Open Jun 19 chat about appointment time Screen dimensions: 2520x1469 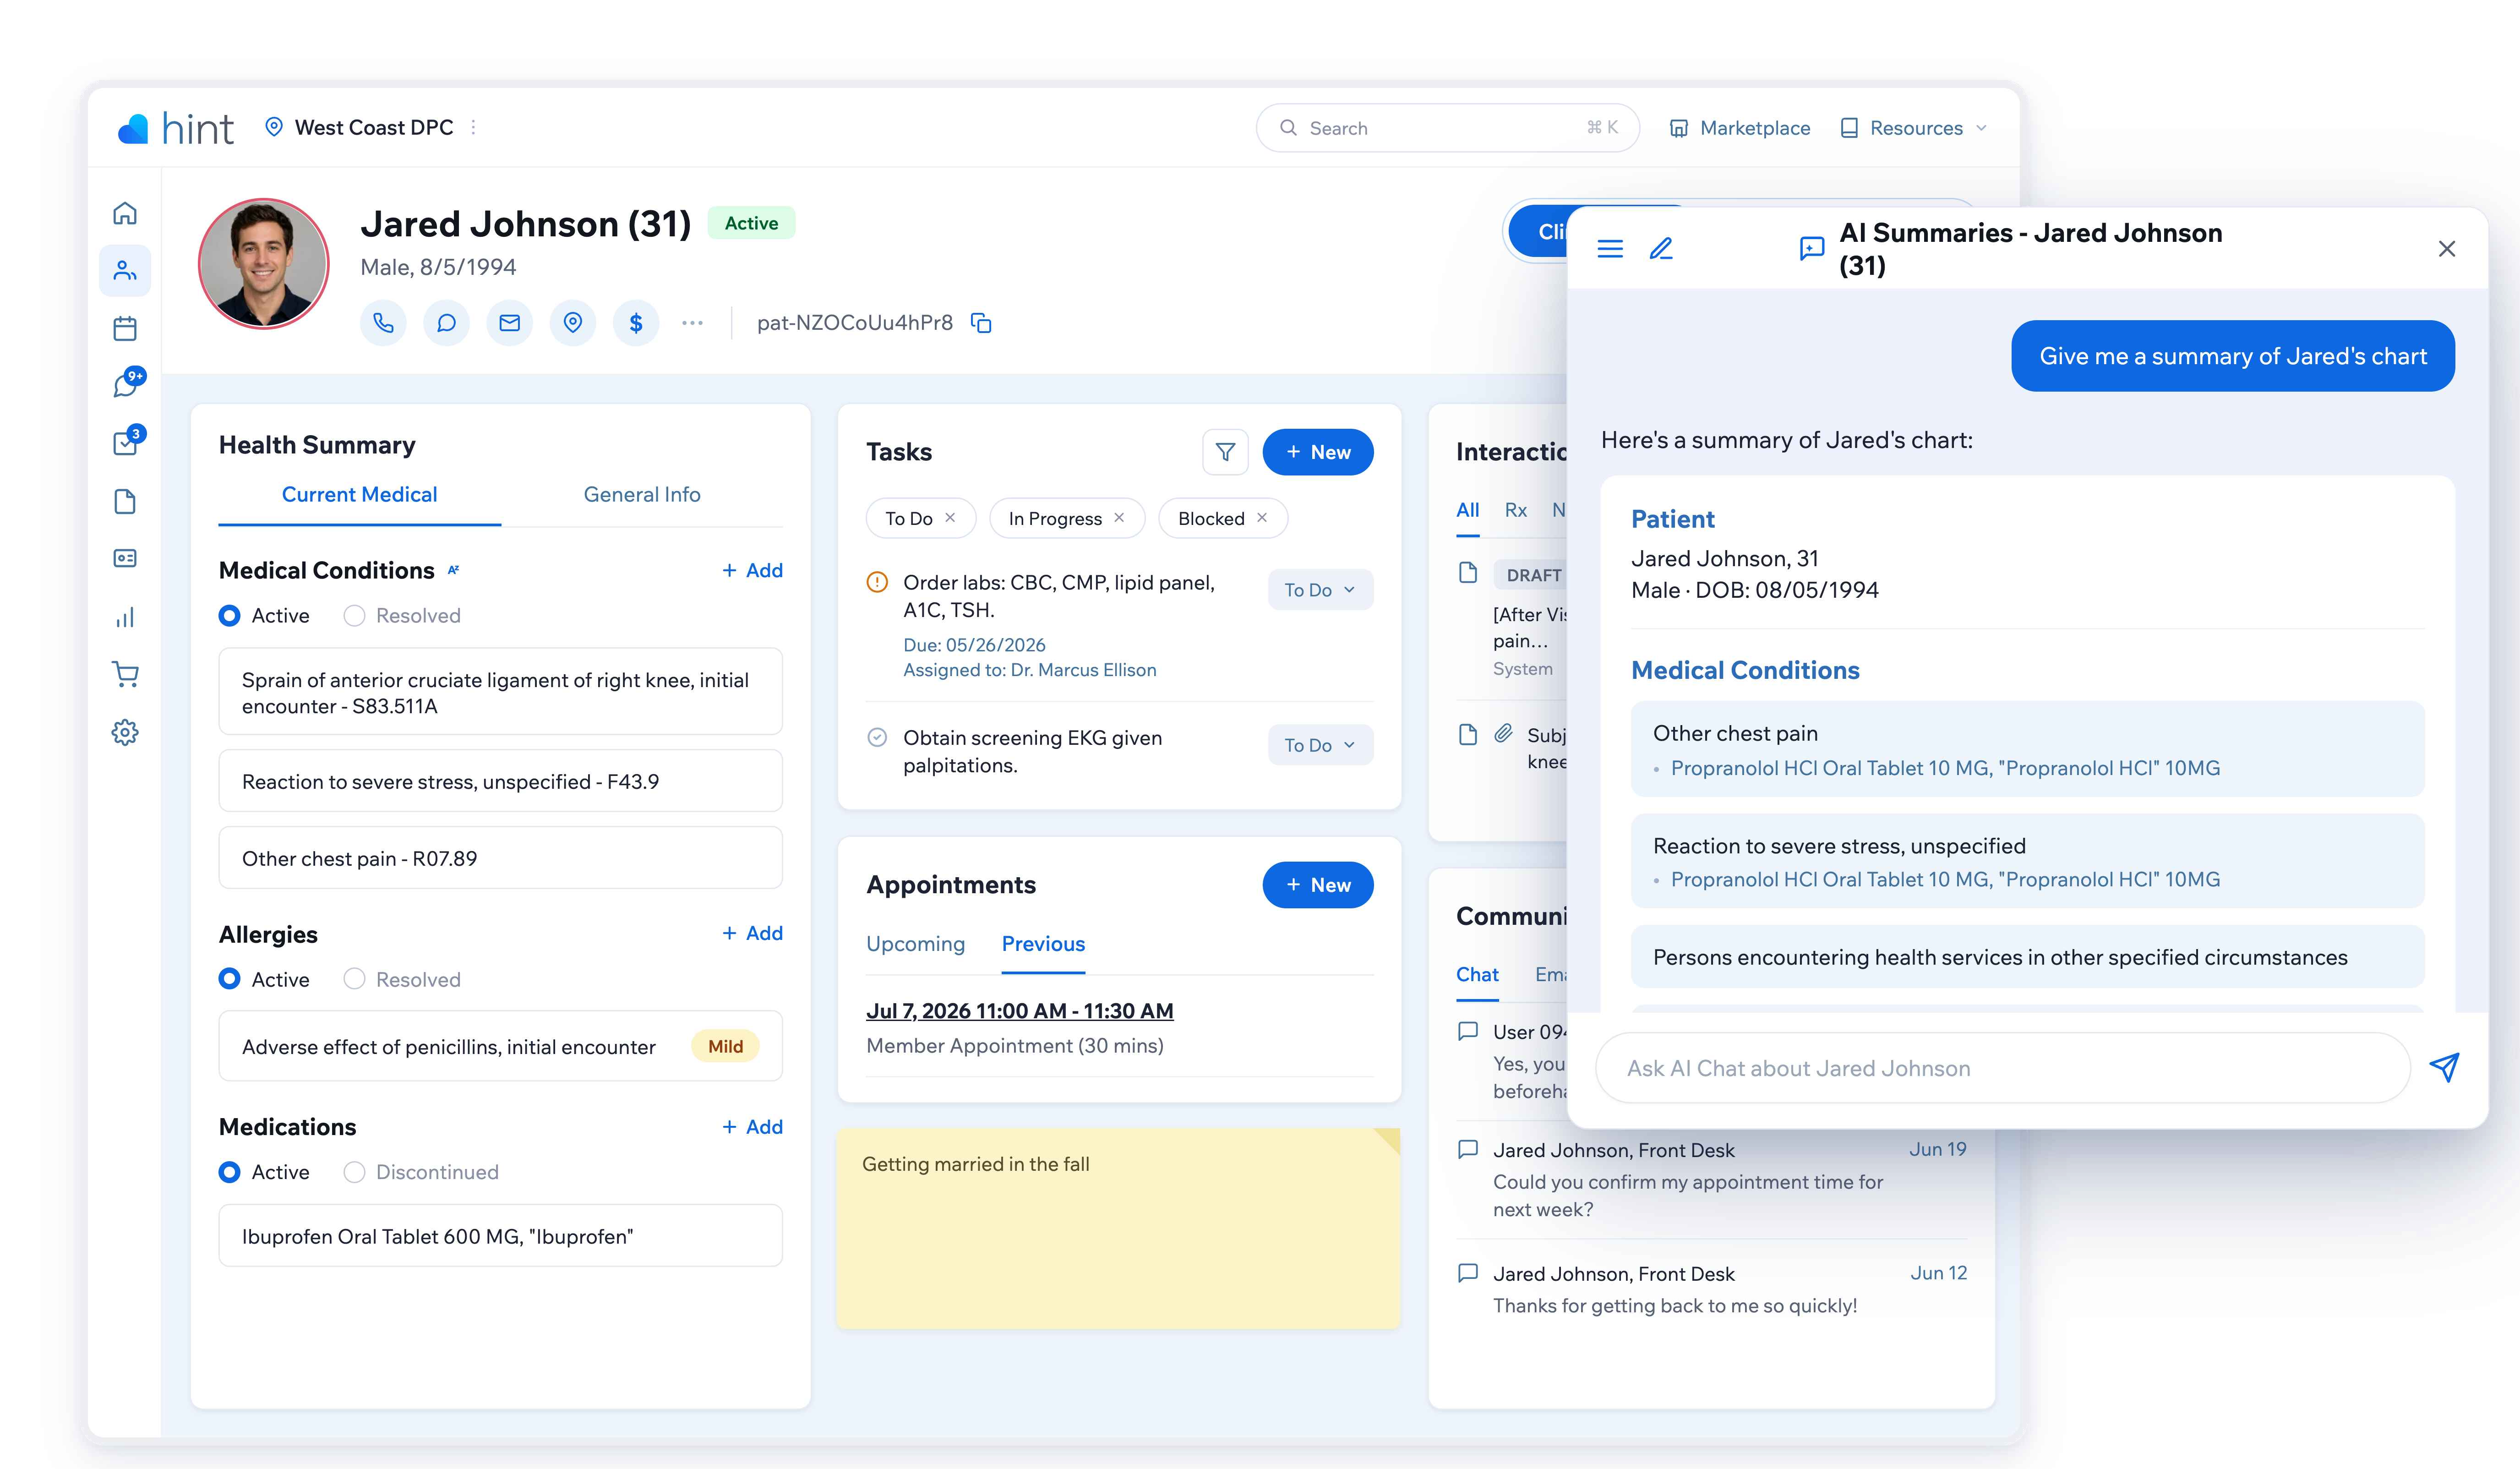pyautogui.click(x=1711, y=1179)
